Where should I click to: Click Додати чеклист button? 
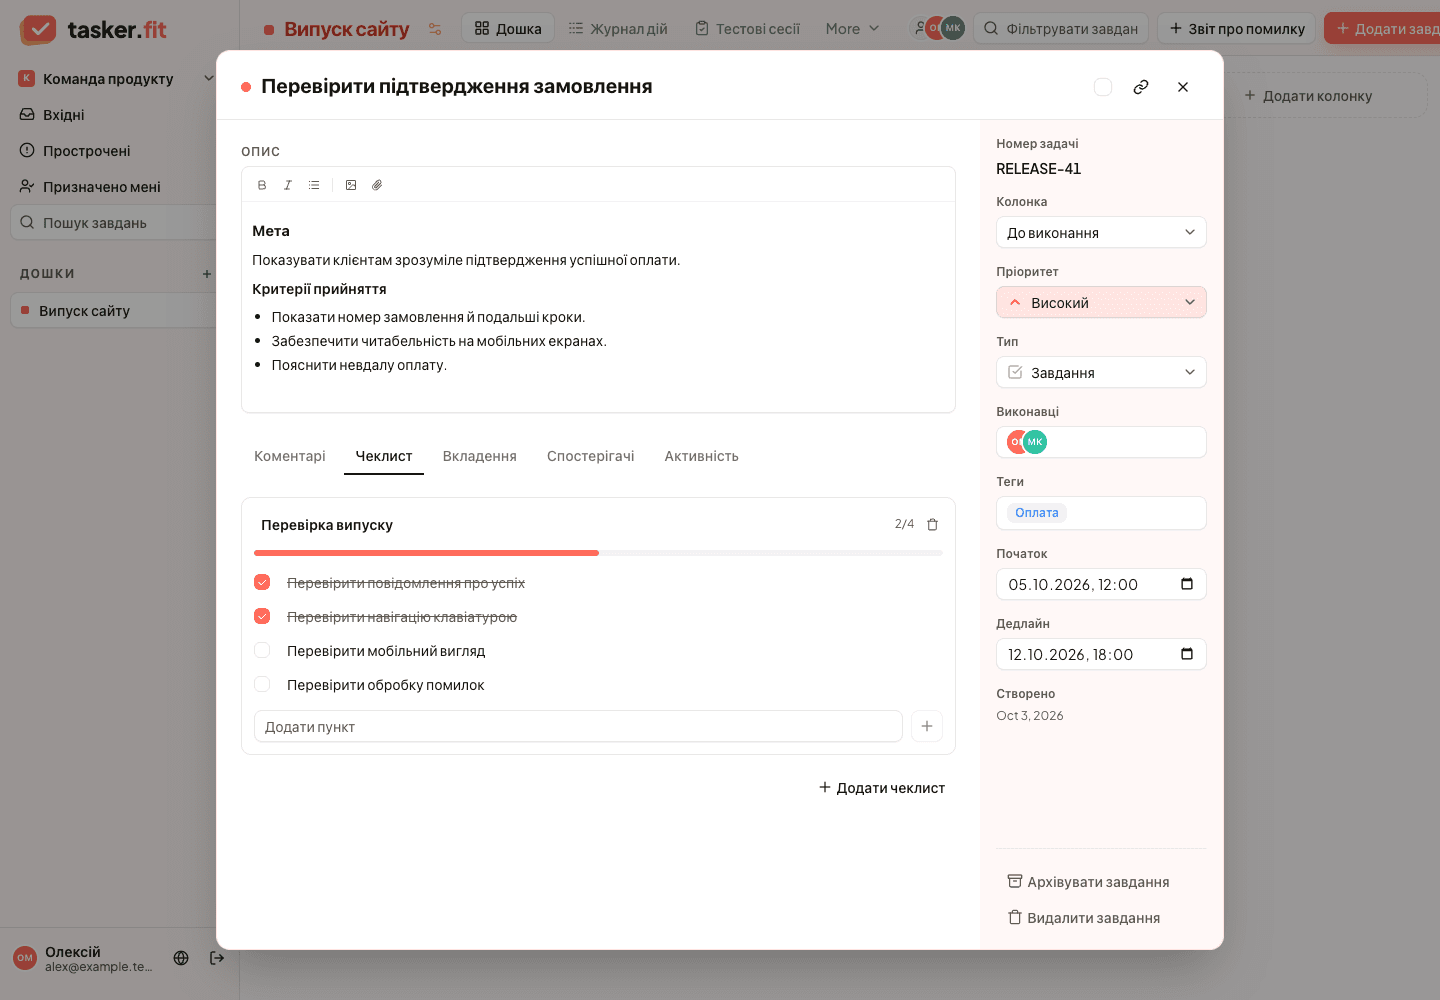(882, 788)
